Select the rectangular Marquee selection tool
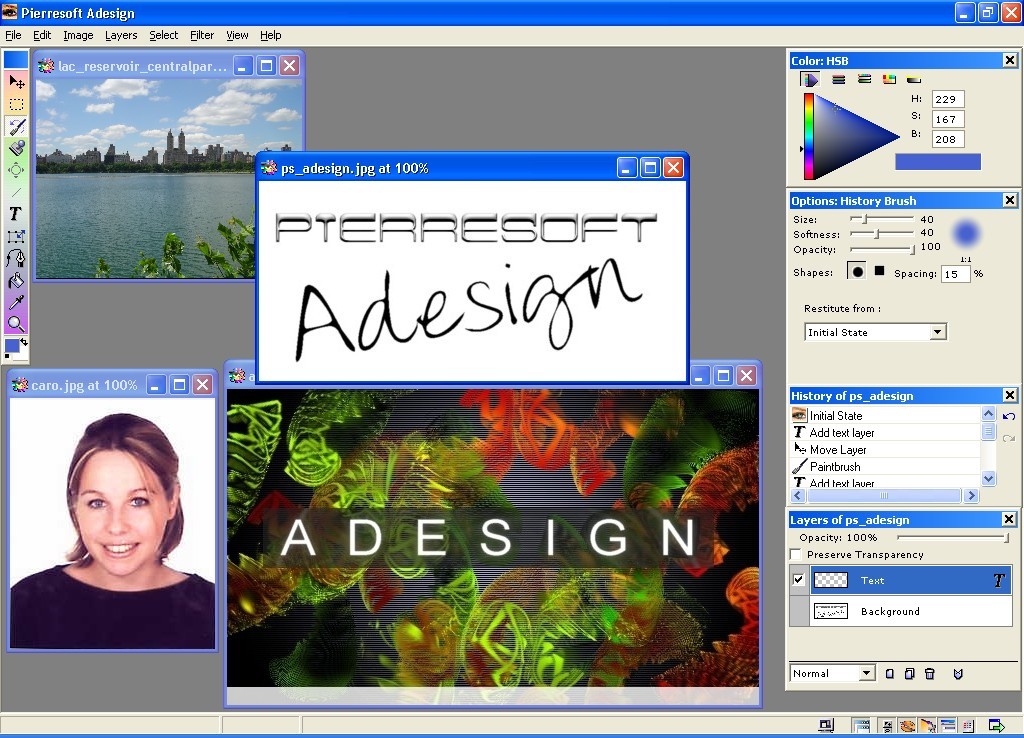 pos(16,104)
